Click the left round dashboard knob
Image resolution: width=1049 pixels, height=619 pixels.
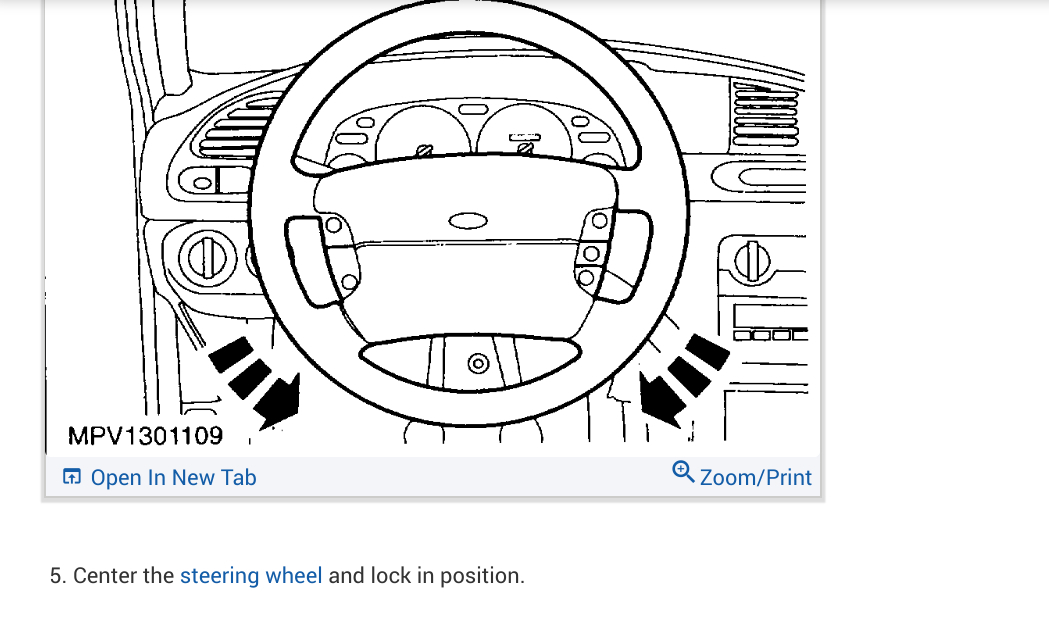point(207,258)
